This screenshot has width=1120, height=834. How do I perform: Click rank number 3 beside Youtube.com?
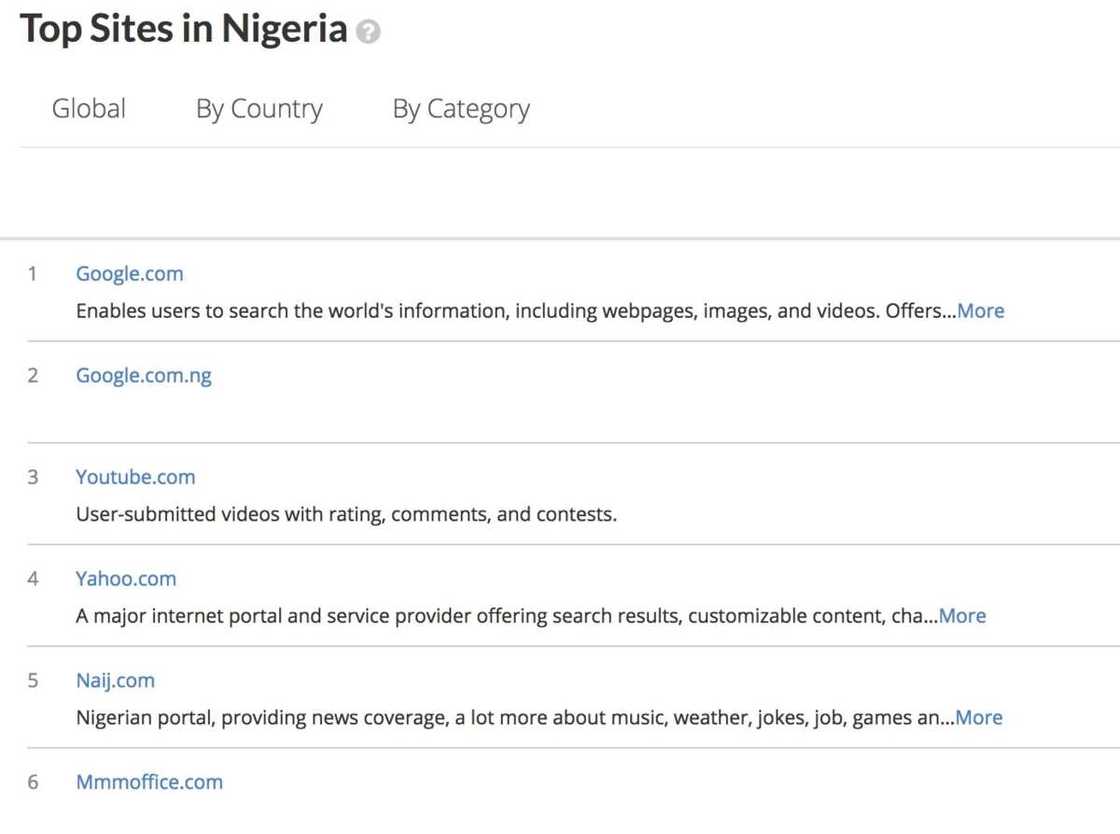click(32, 477)
